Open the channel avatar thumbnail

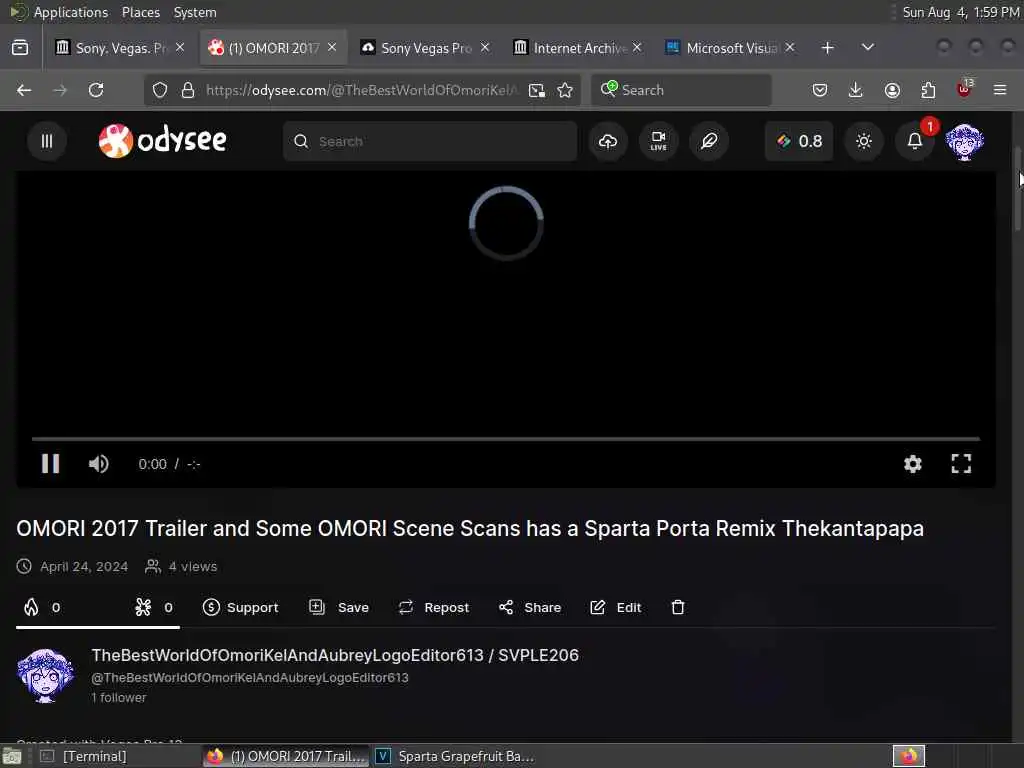pos(45,675)
